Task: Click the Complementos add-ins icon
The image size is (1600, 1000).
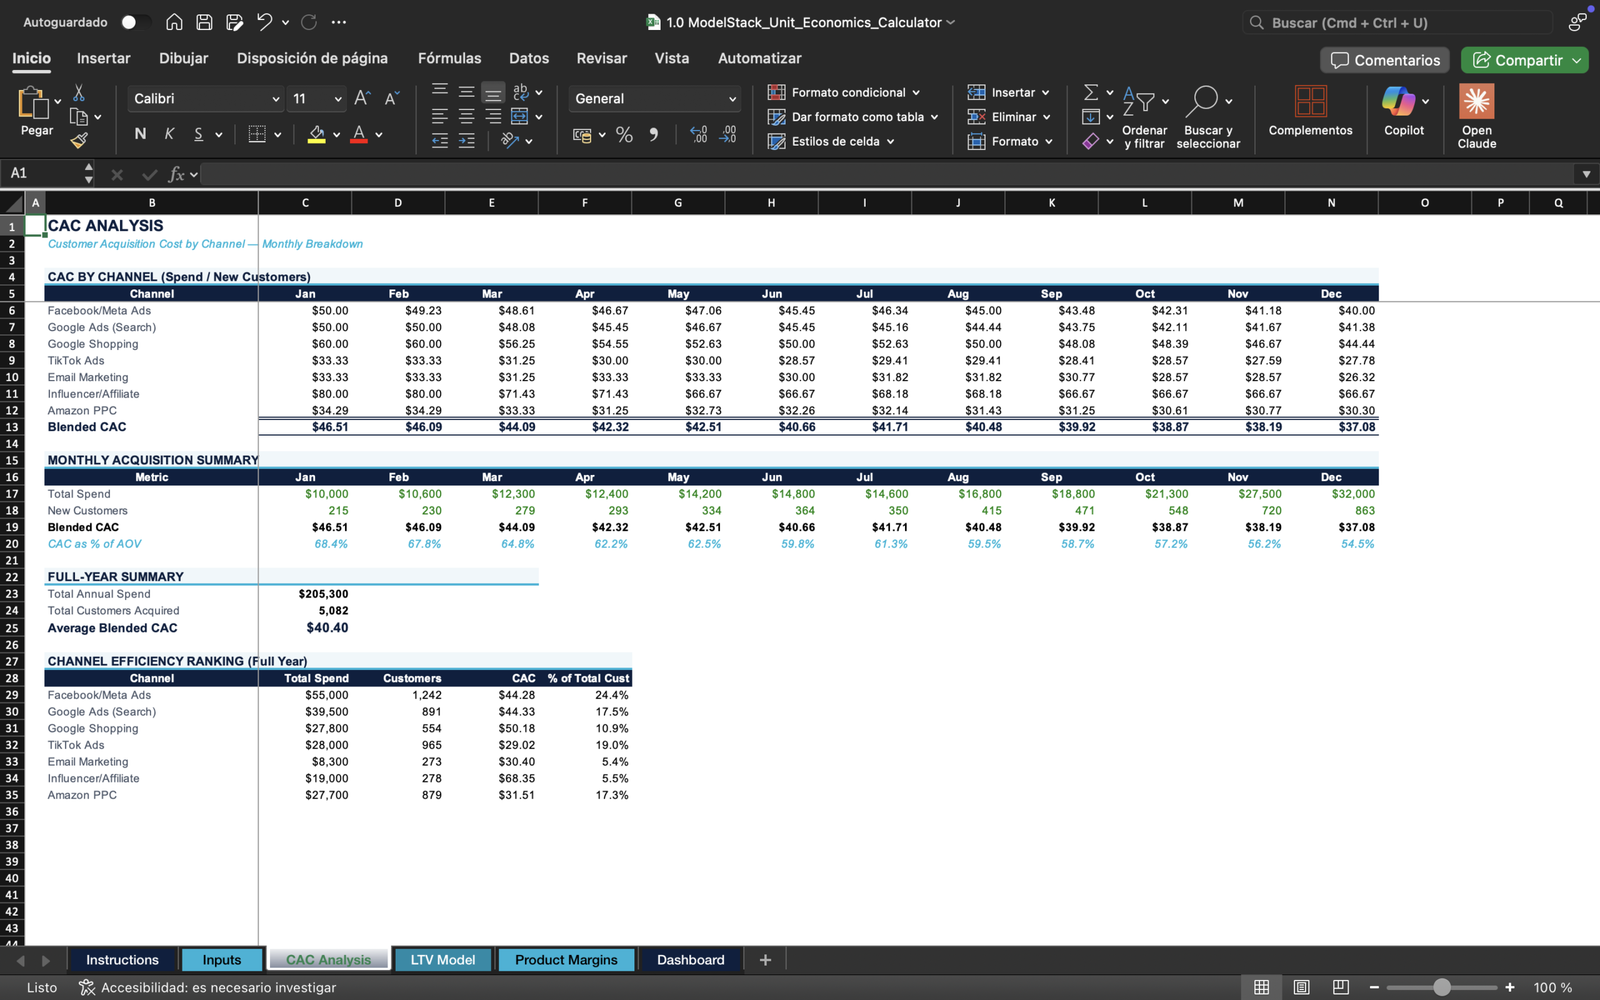Action: (1310, 101)
